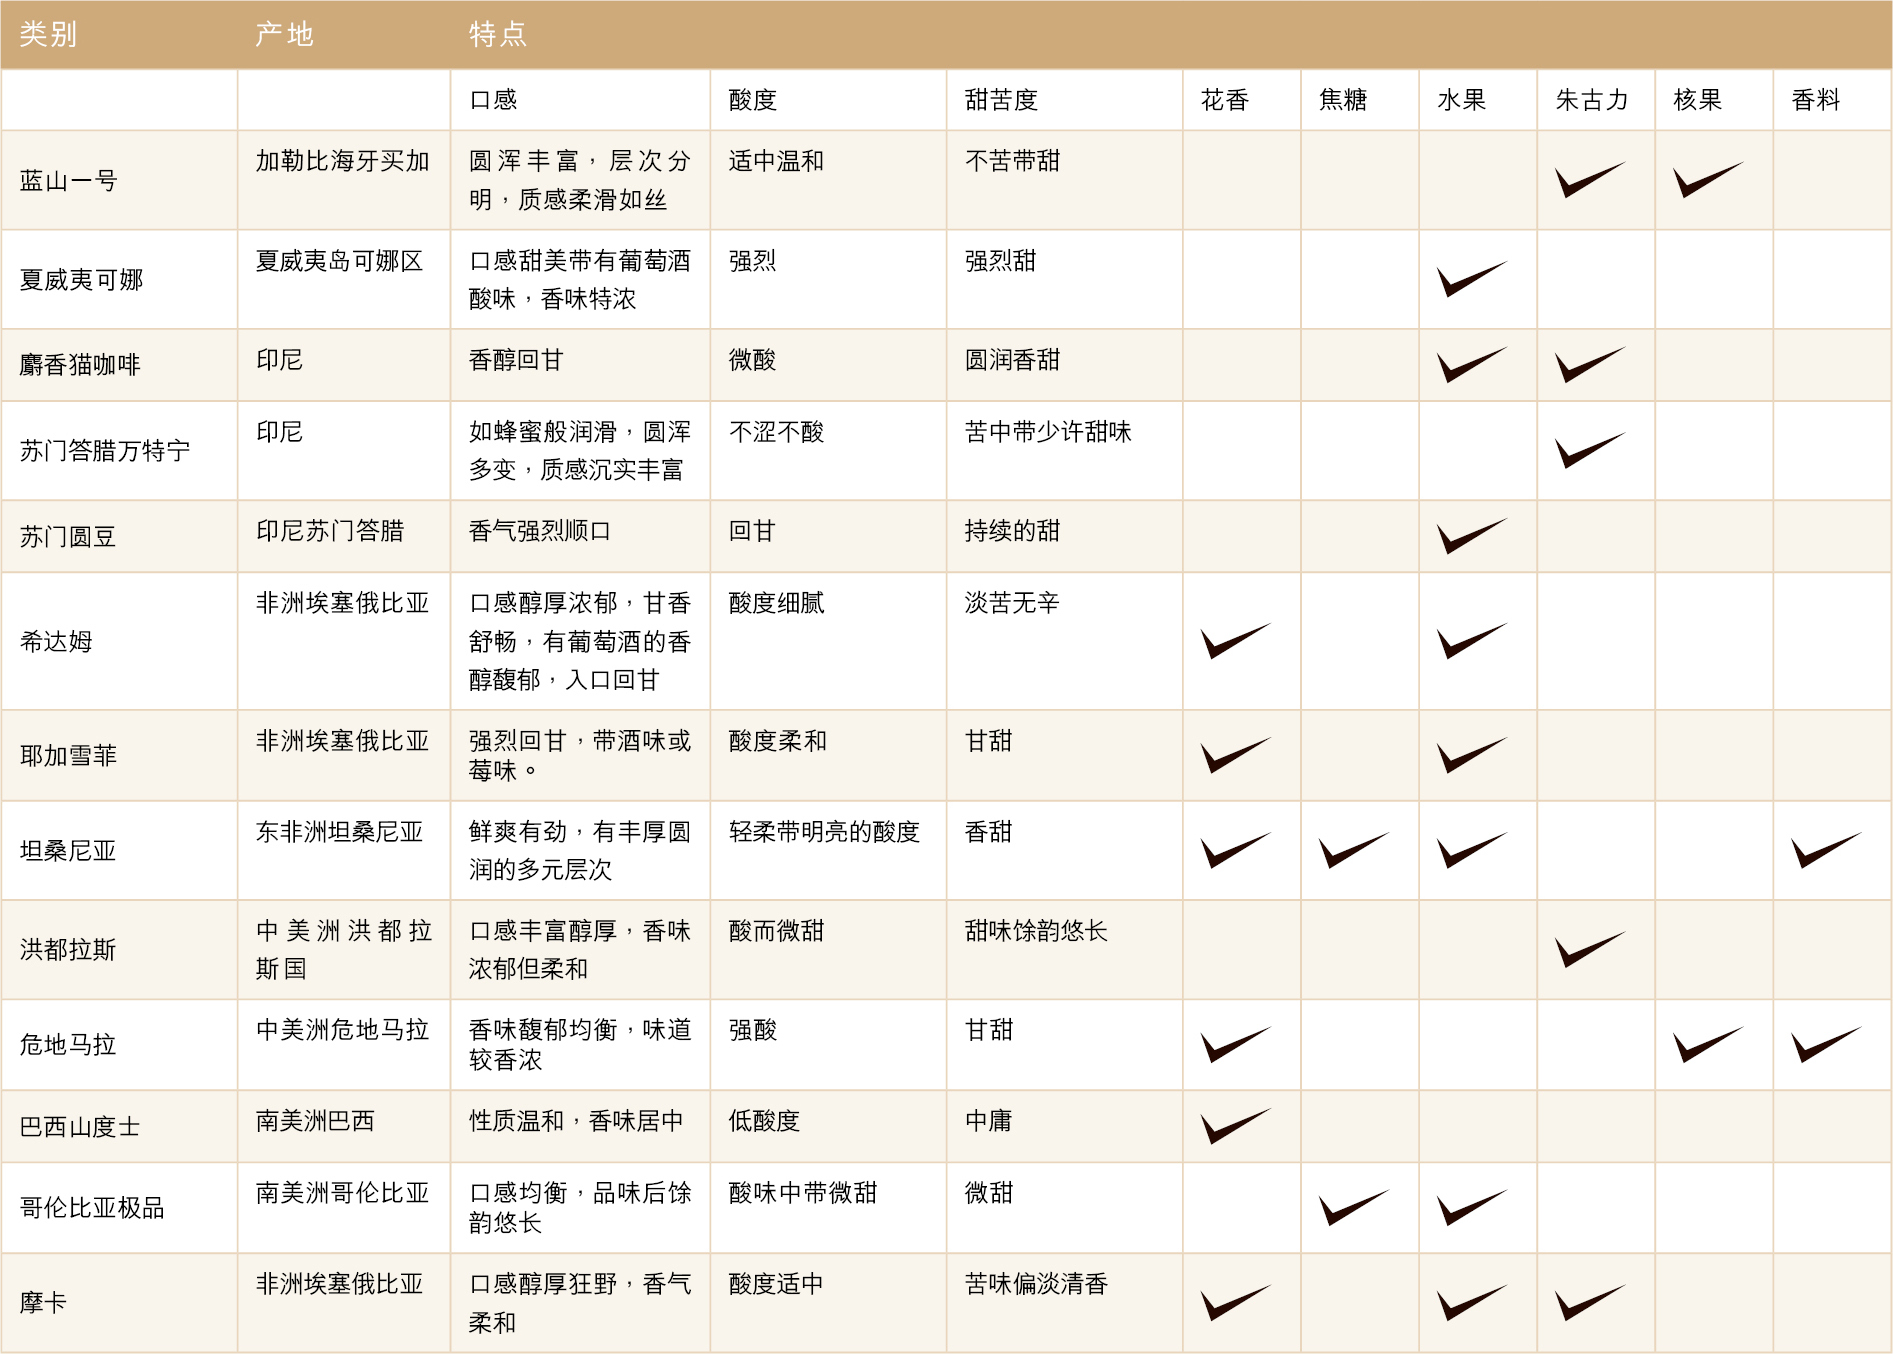The image size is (1893, 1354).
Task: Click the 酸度 sub-header
Action: pos(753,100)
